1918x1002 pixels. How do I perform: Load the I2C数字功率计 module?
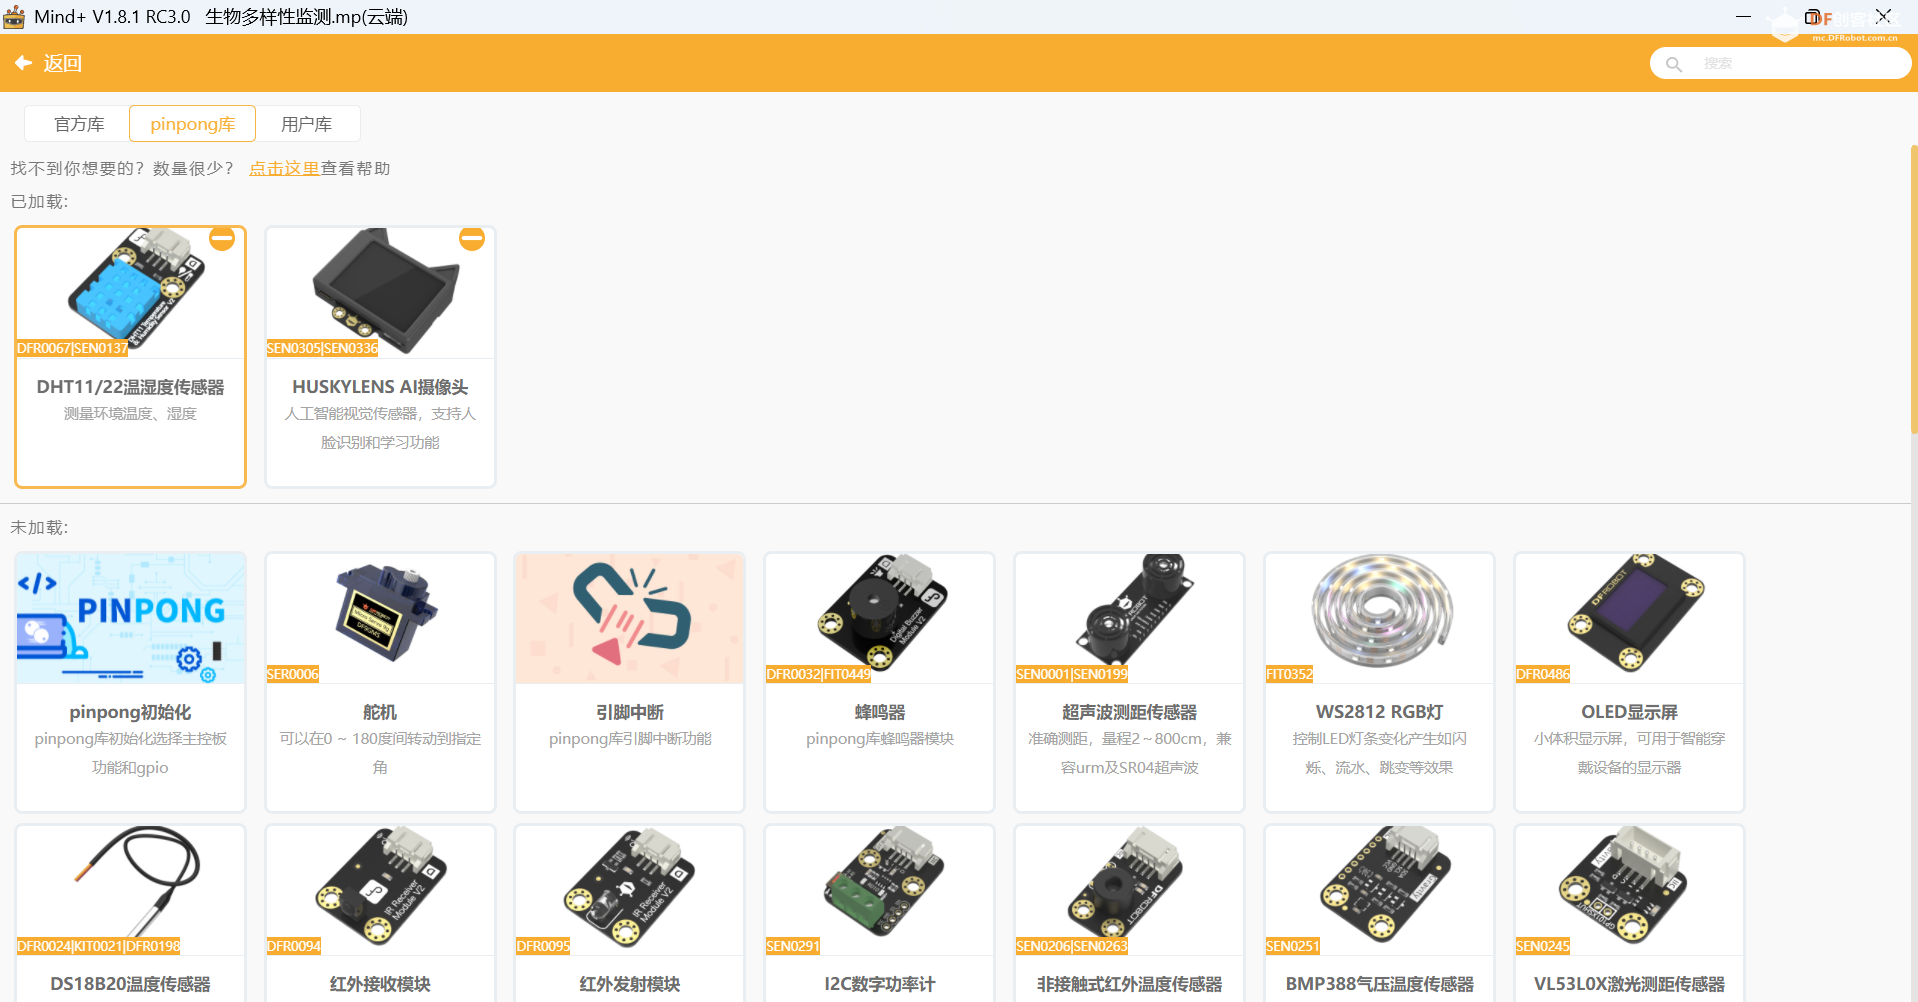pyautogui.click(x=880, y=913)
